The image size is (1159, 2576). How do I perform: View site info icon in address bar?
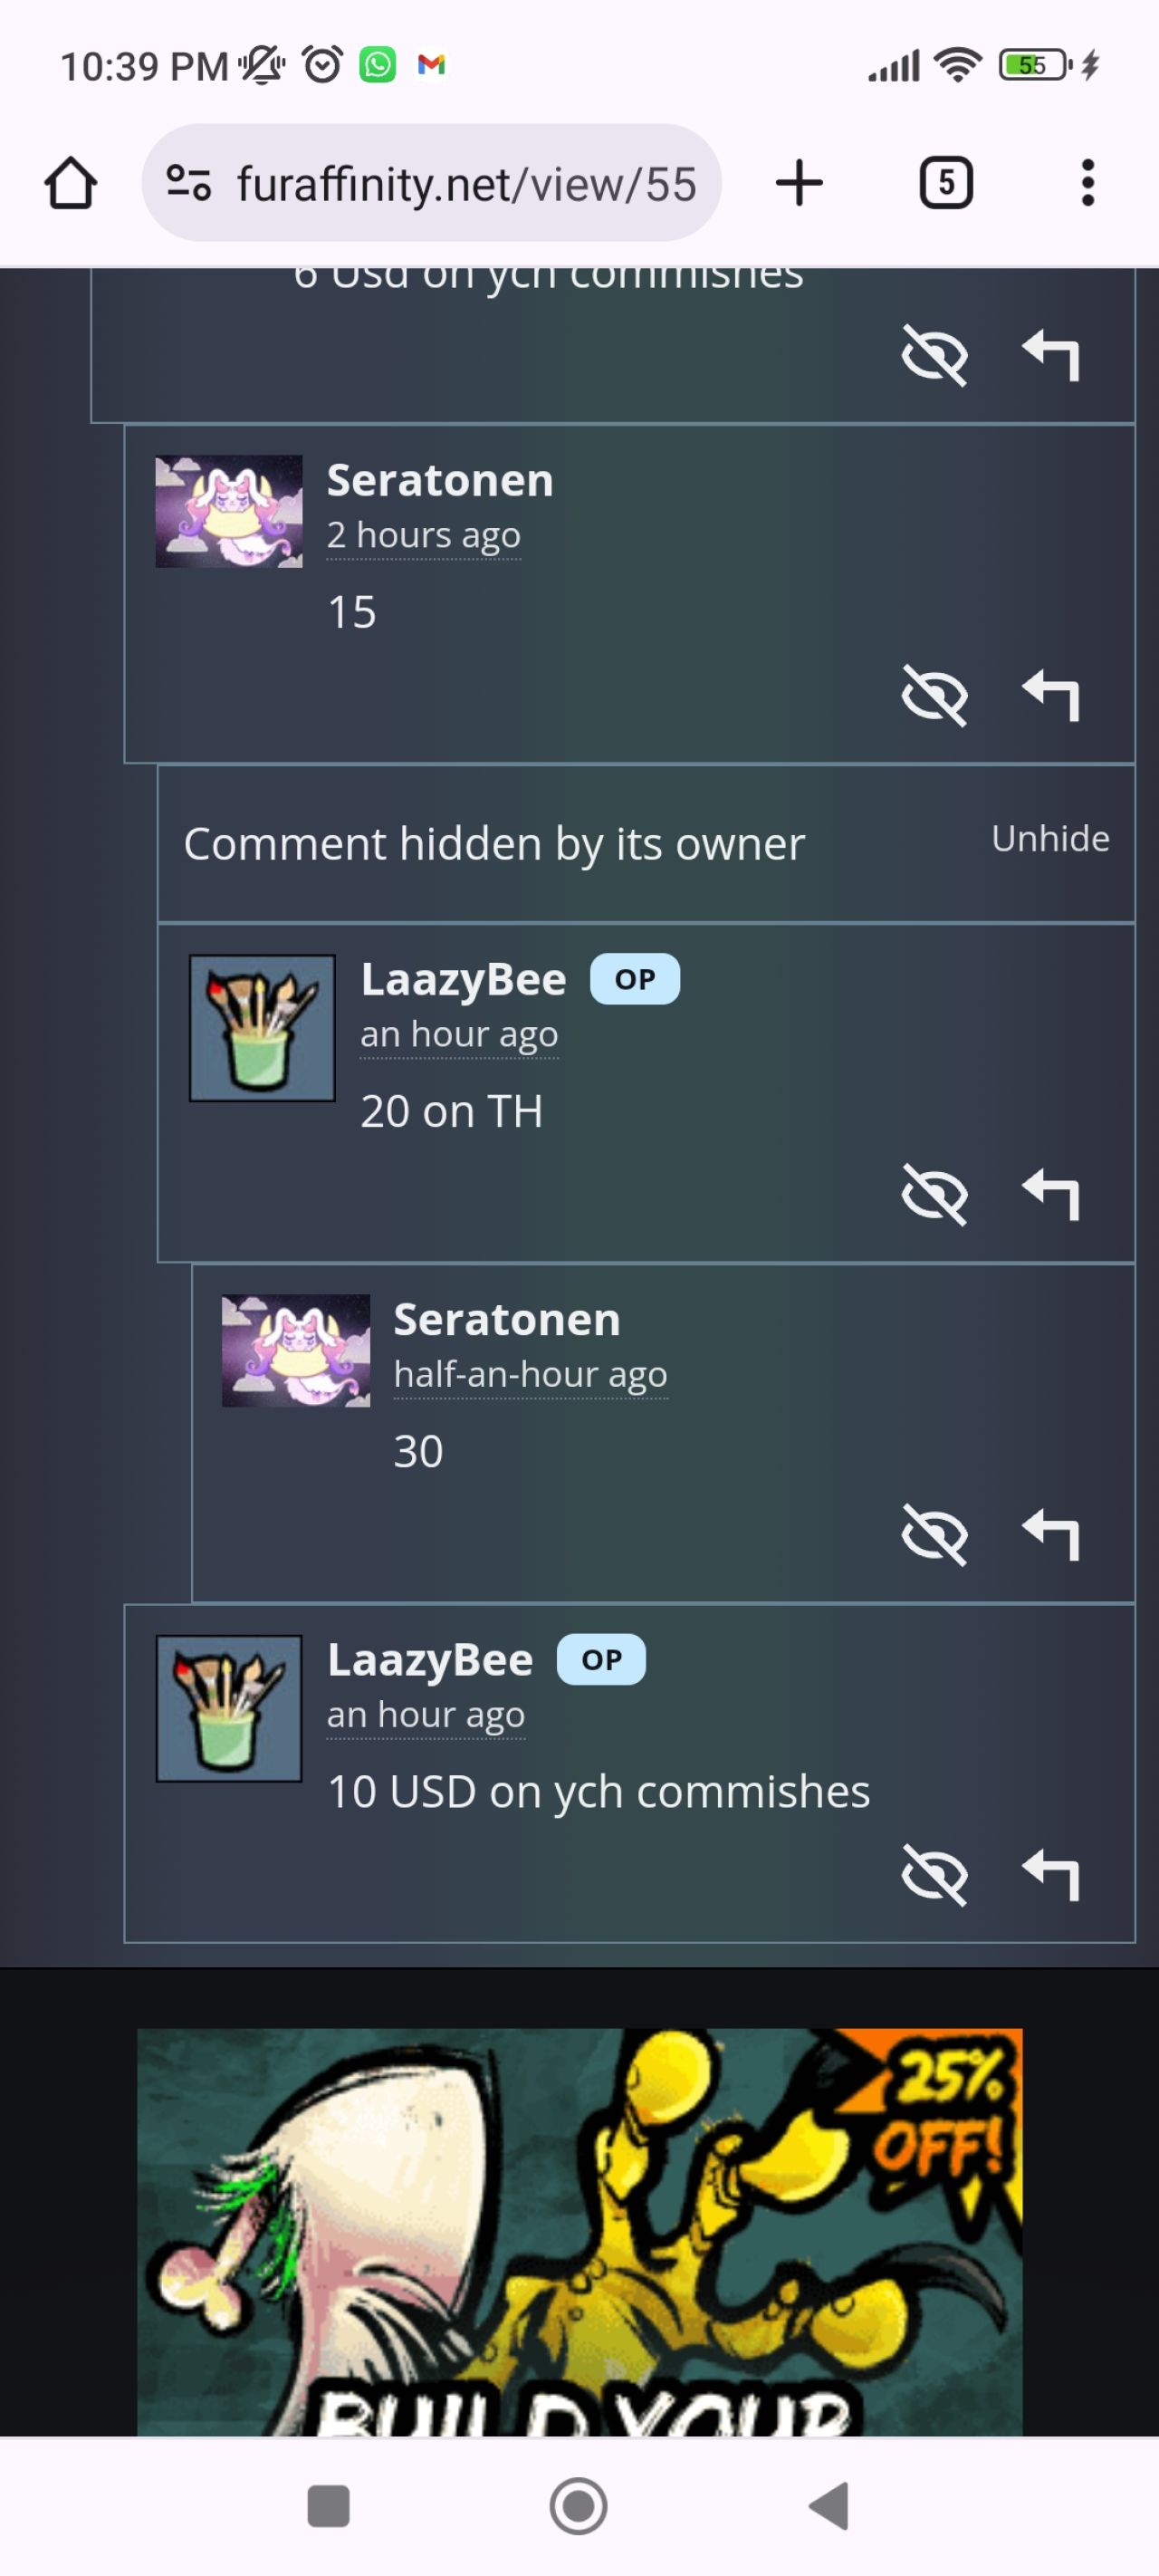pyautogui.click(x=188, y=183)
